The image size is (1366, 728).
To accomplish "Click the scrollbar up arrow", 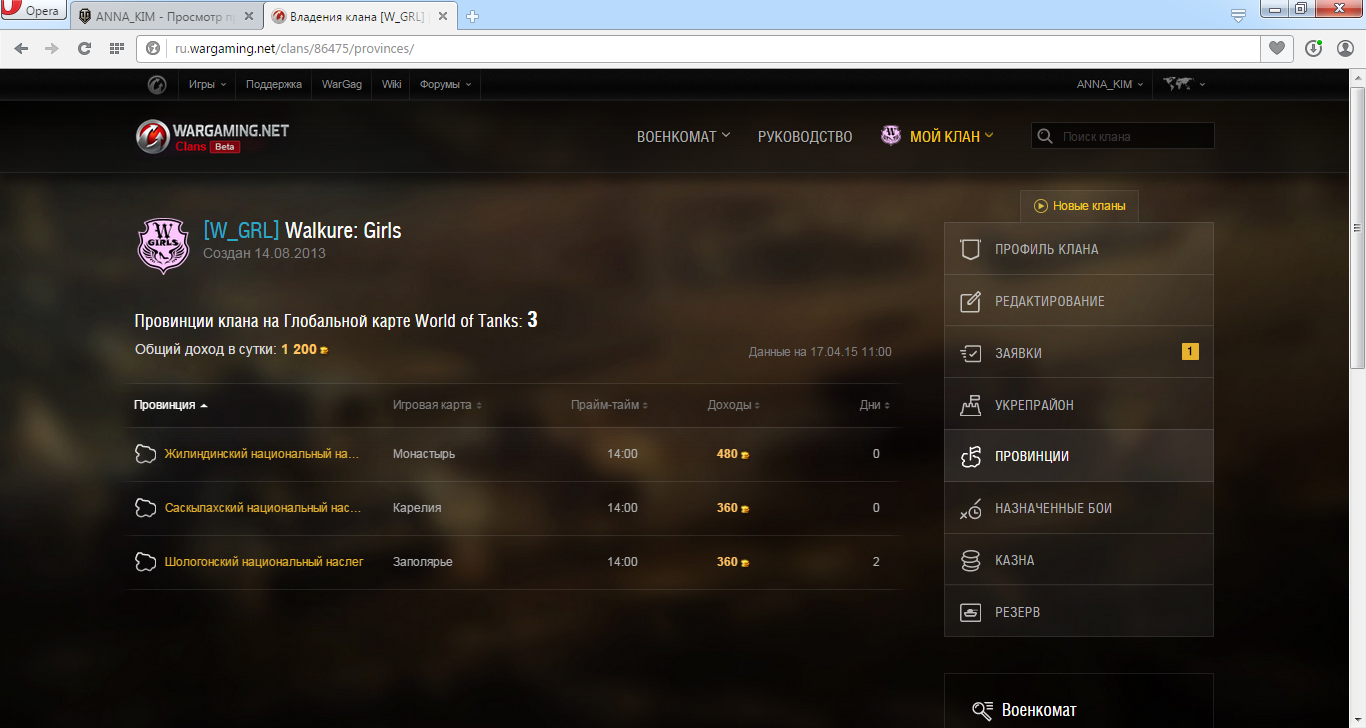I will pyautogui.click(x=1358, y=77).
